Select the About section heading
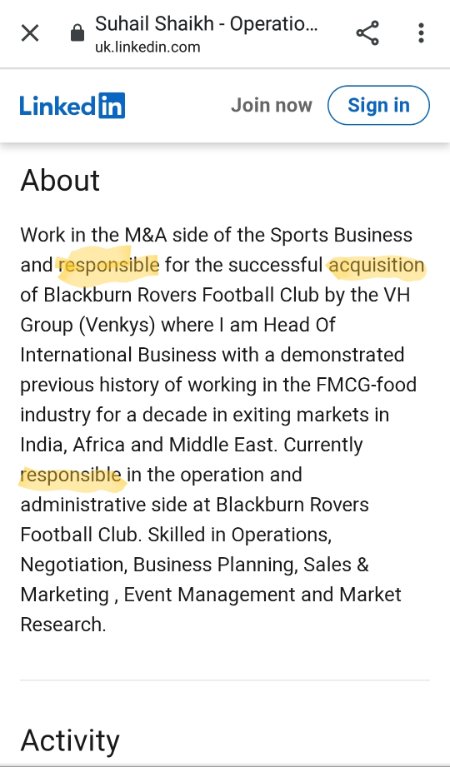 click(x=60, y=180)
